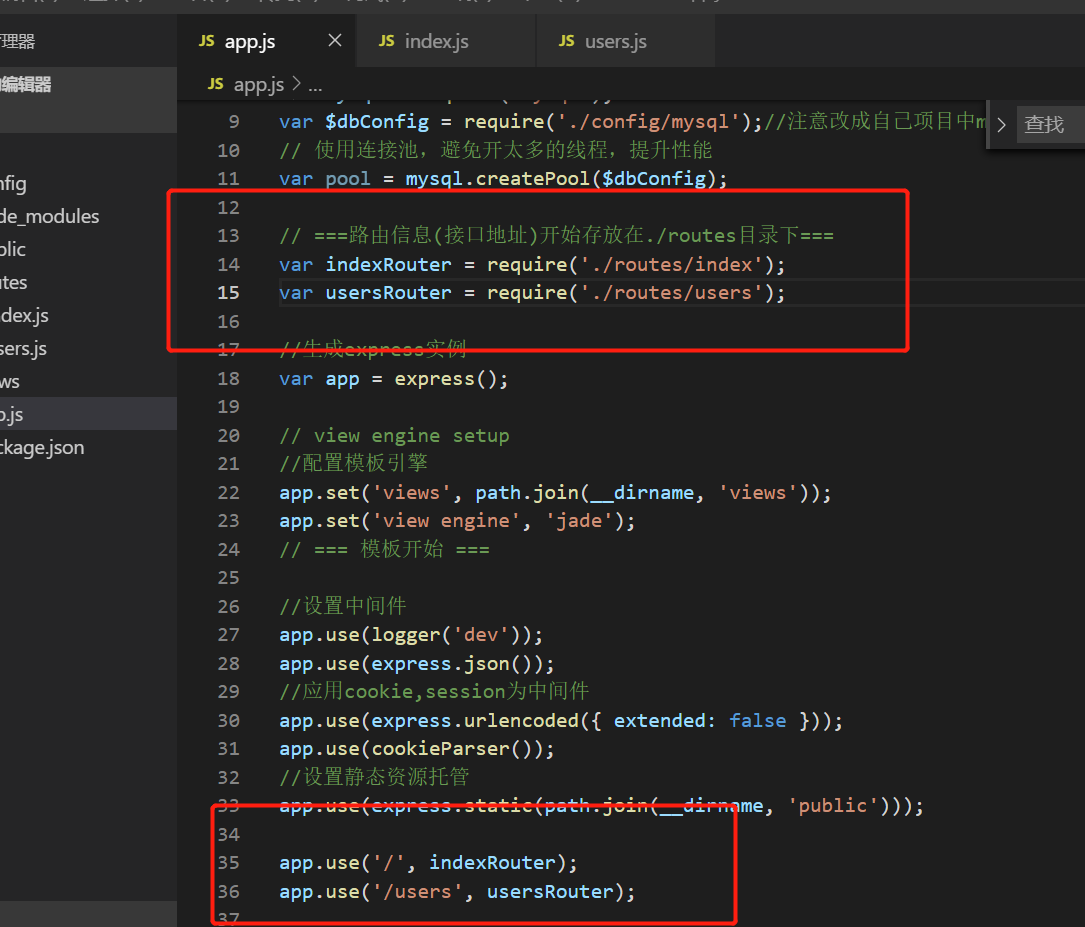Click the '/users' string on line 36
The width and height of the screenshot is (1085, 927).
point(417,892)
